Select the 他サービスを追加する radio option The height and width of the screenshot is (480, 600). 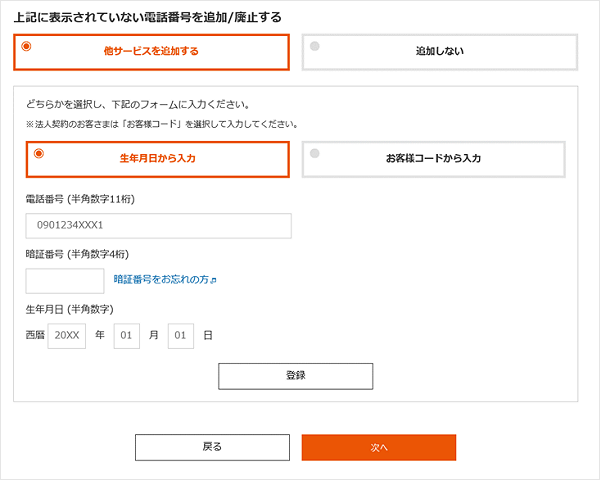151,52
